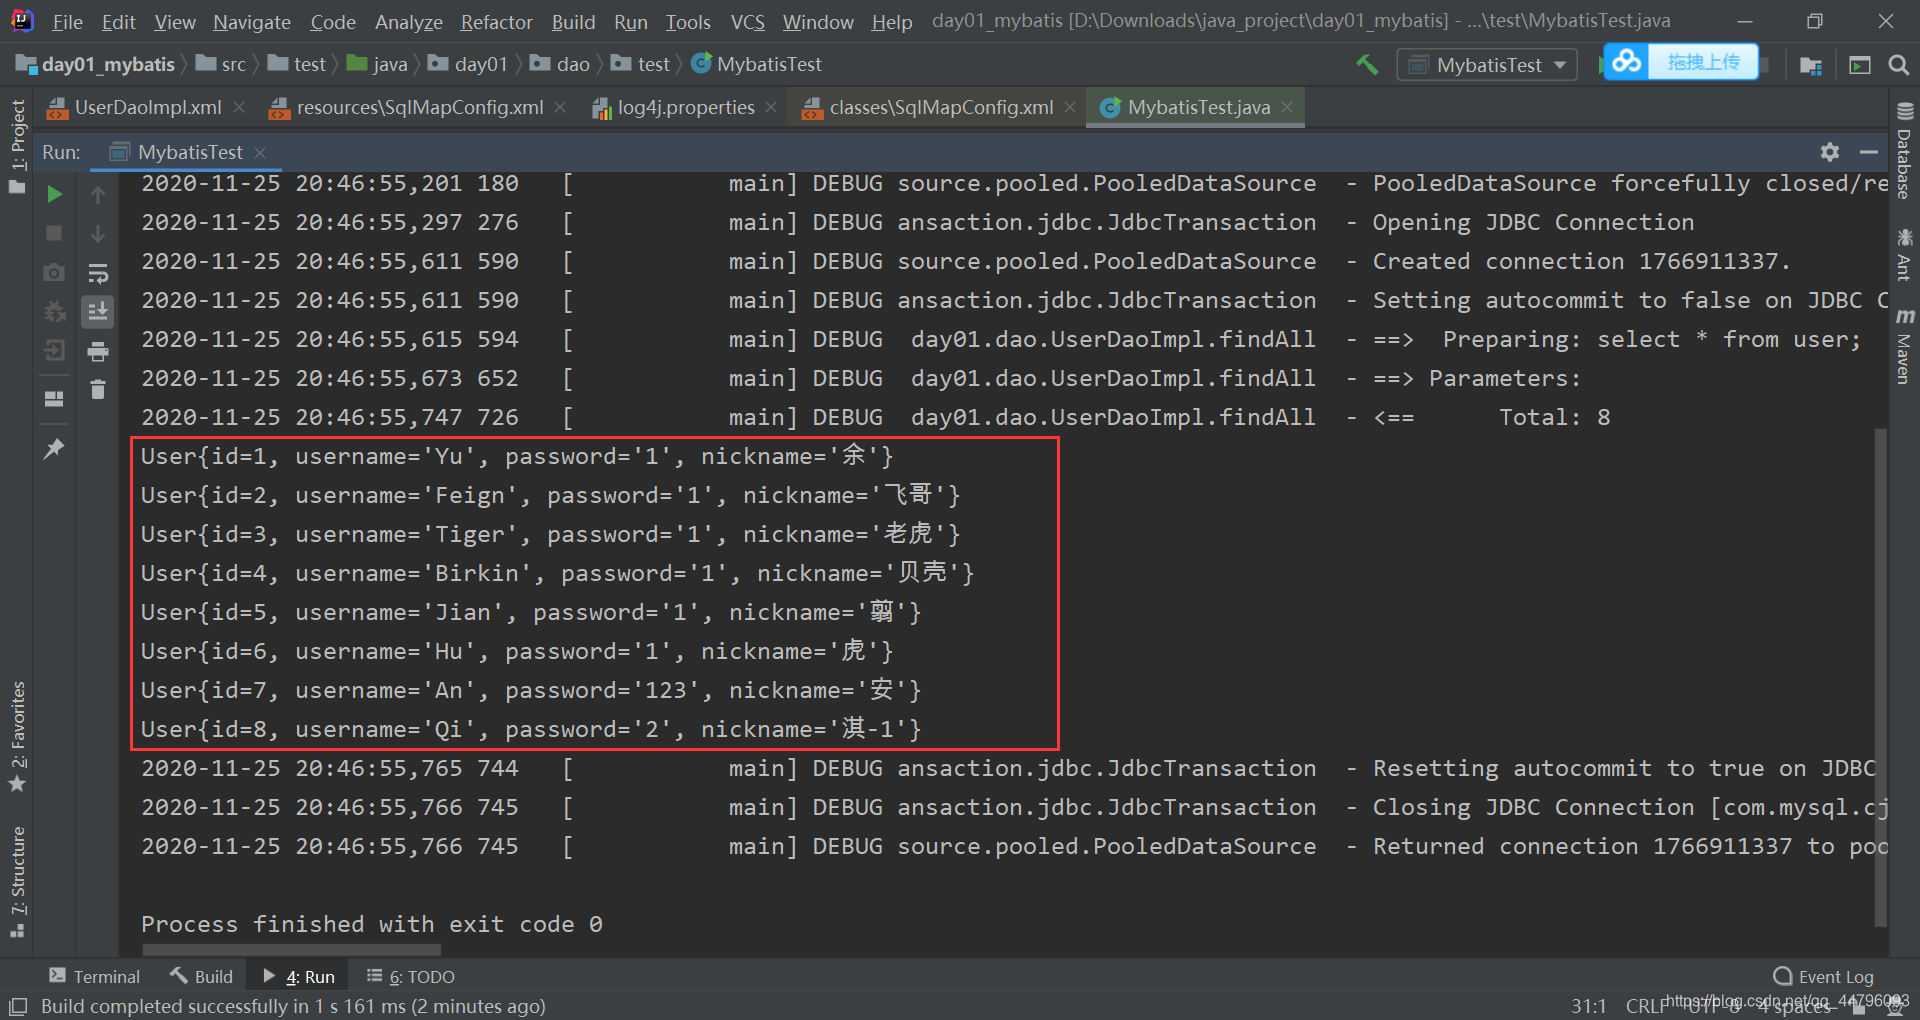Screen dimensions: 1920x1020
Task: Open Run panel settings gear
Action: 1830,152
